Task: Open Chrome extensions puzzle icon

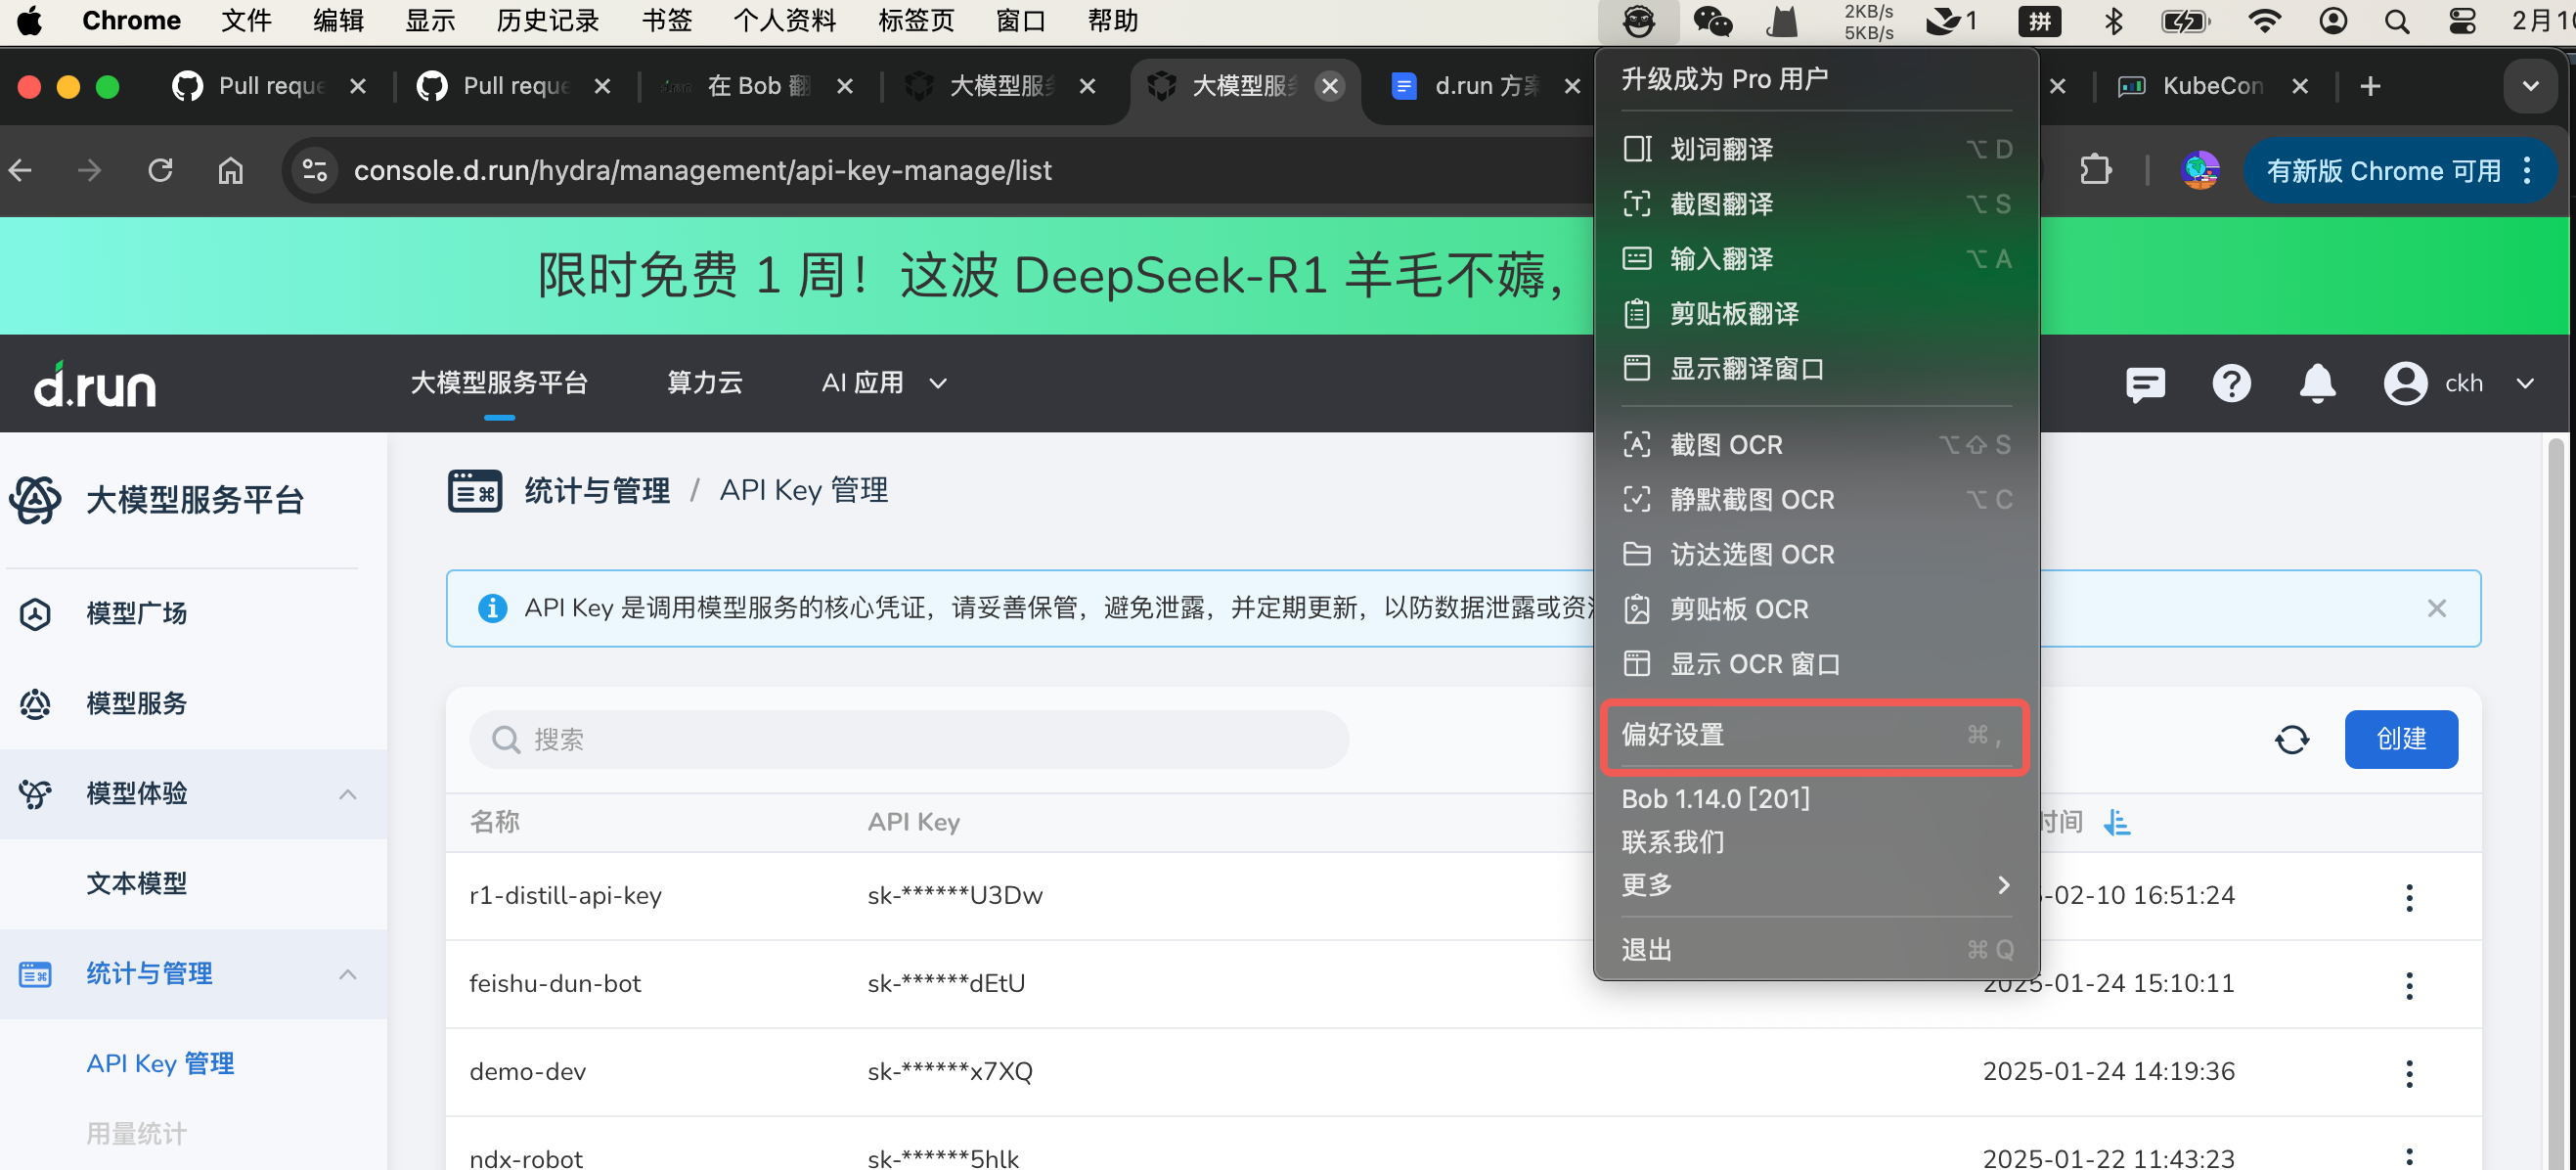Action: (x=2096, y=170)
